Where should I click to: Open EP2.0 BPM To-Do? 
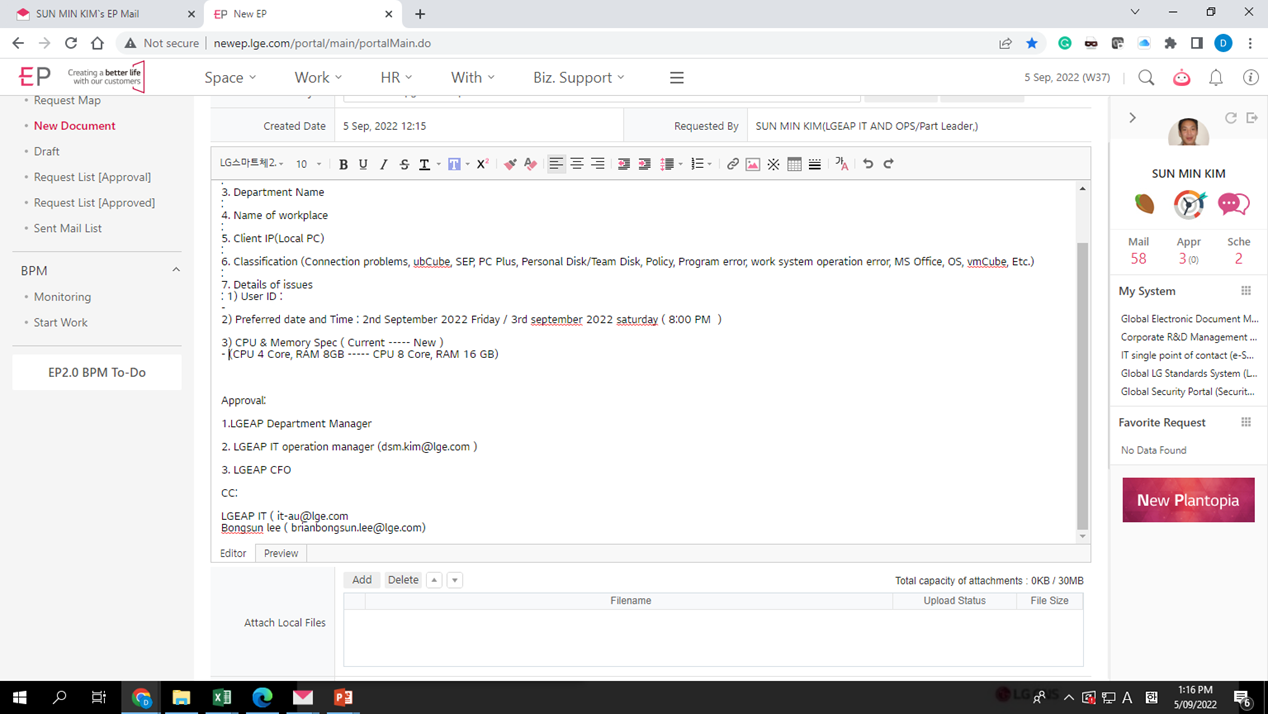(97, 372)
